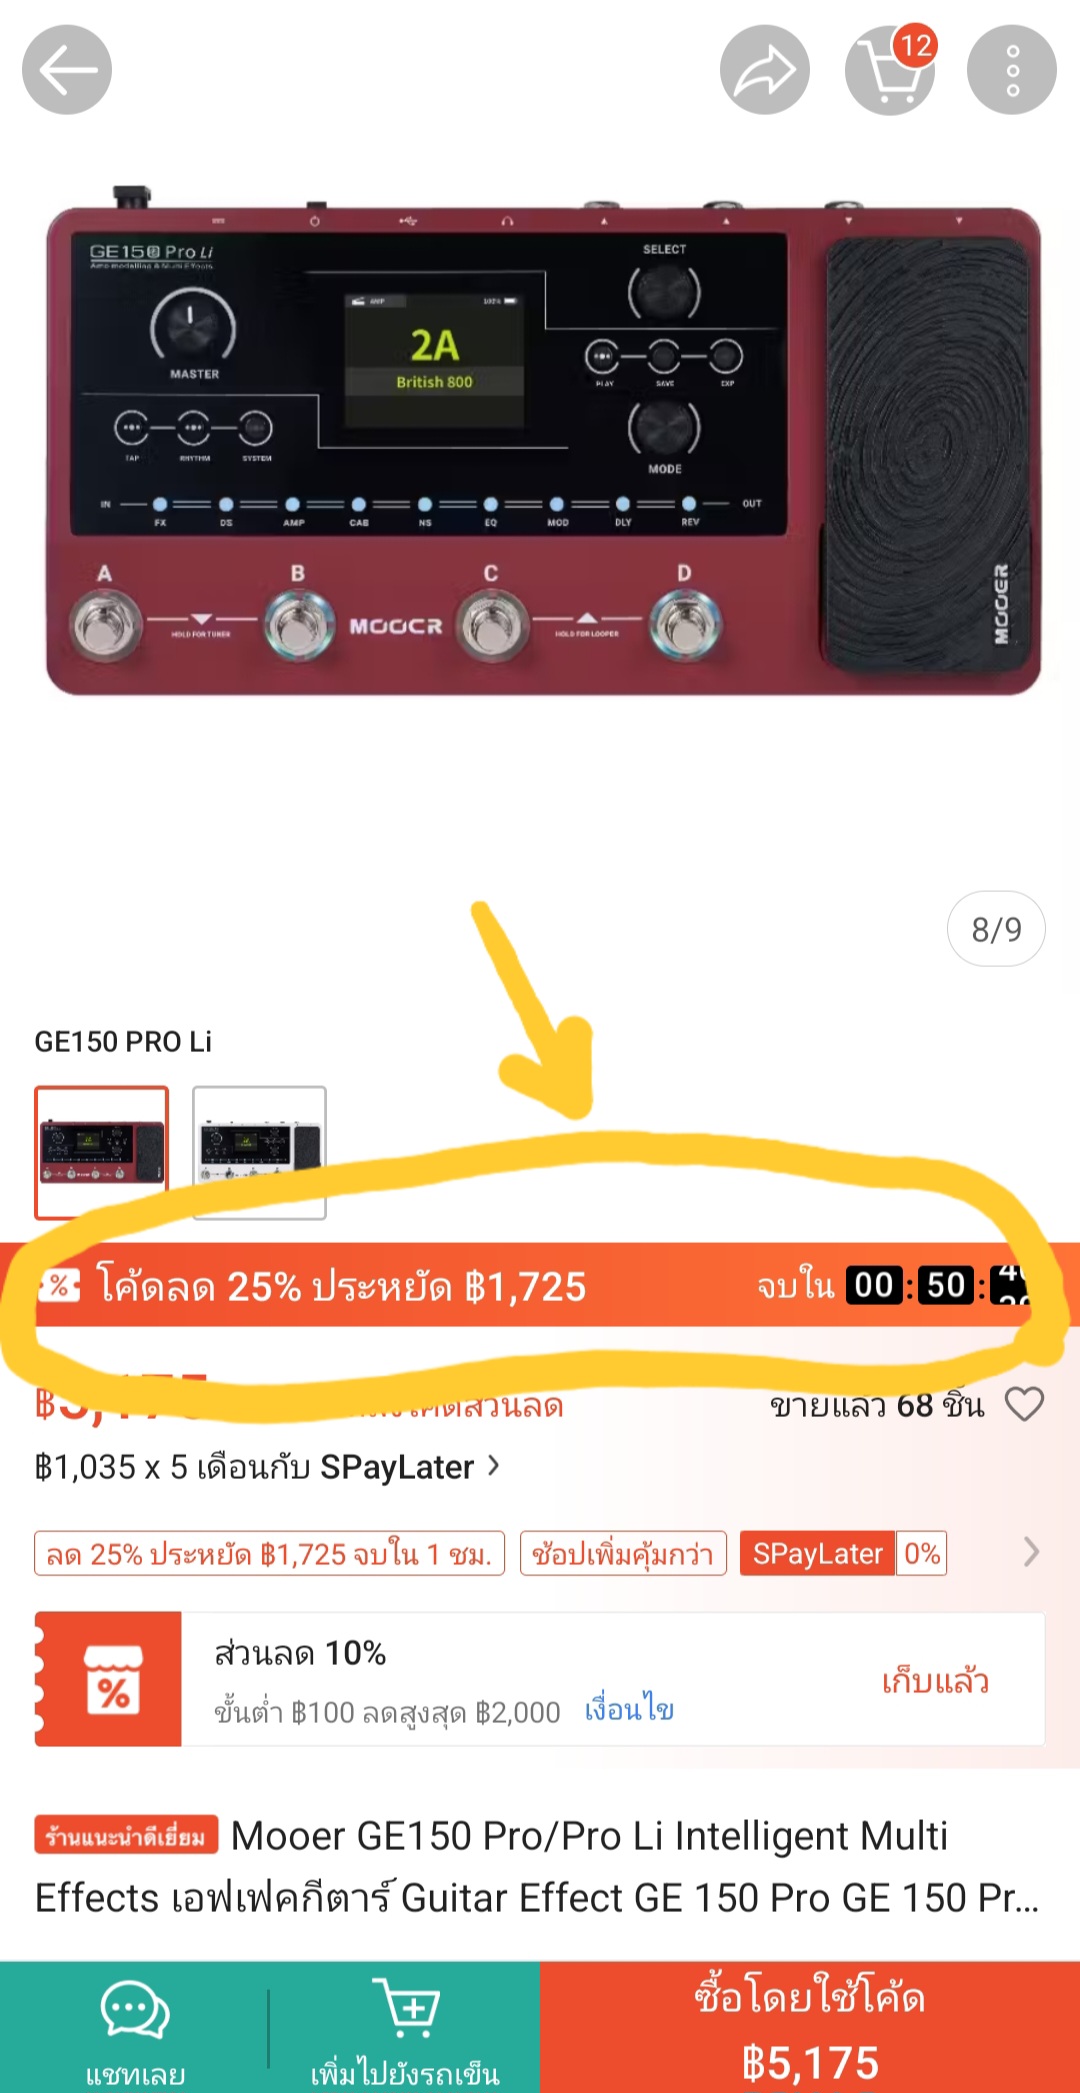
Task: Open the shopping cart with 12 items
Action: [890, 70]
